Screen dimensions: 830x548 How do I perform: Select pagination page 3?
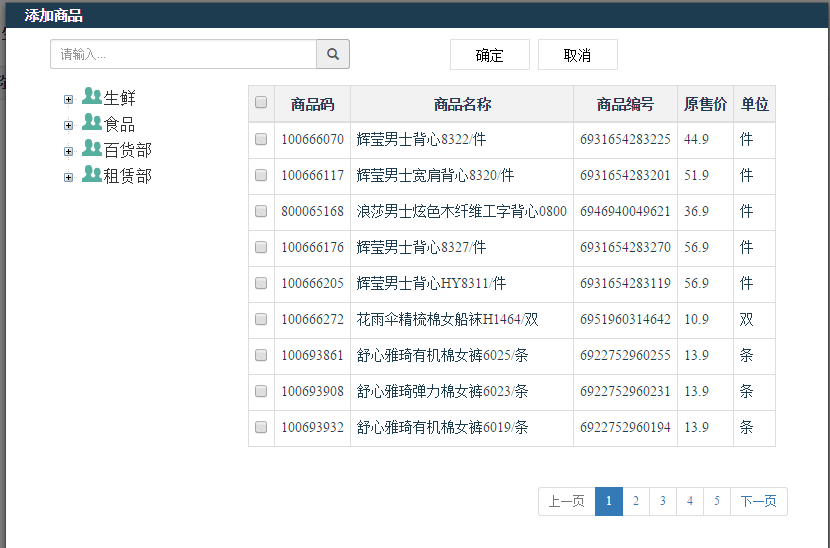[663, 501]
